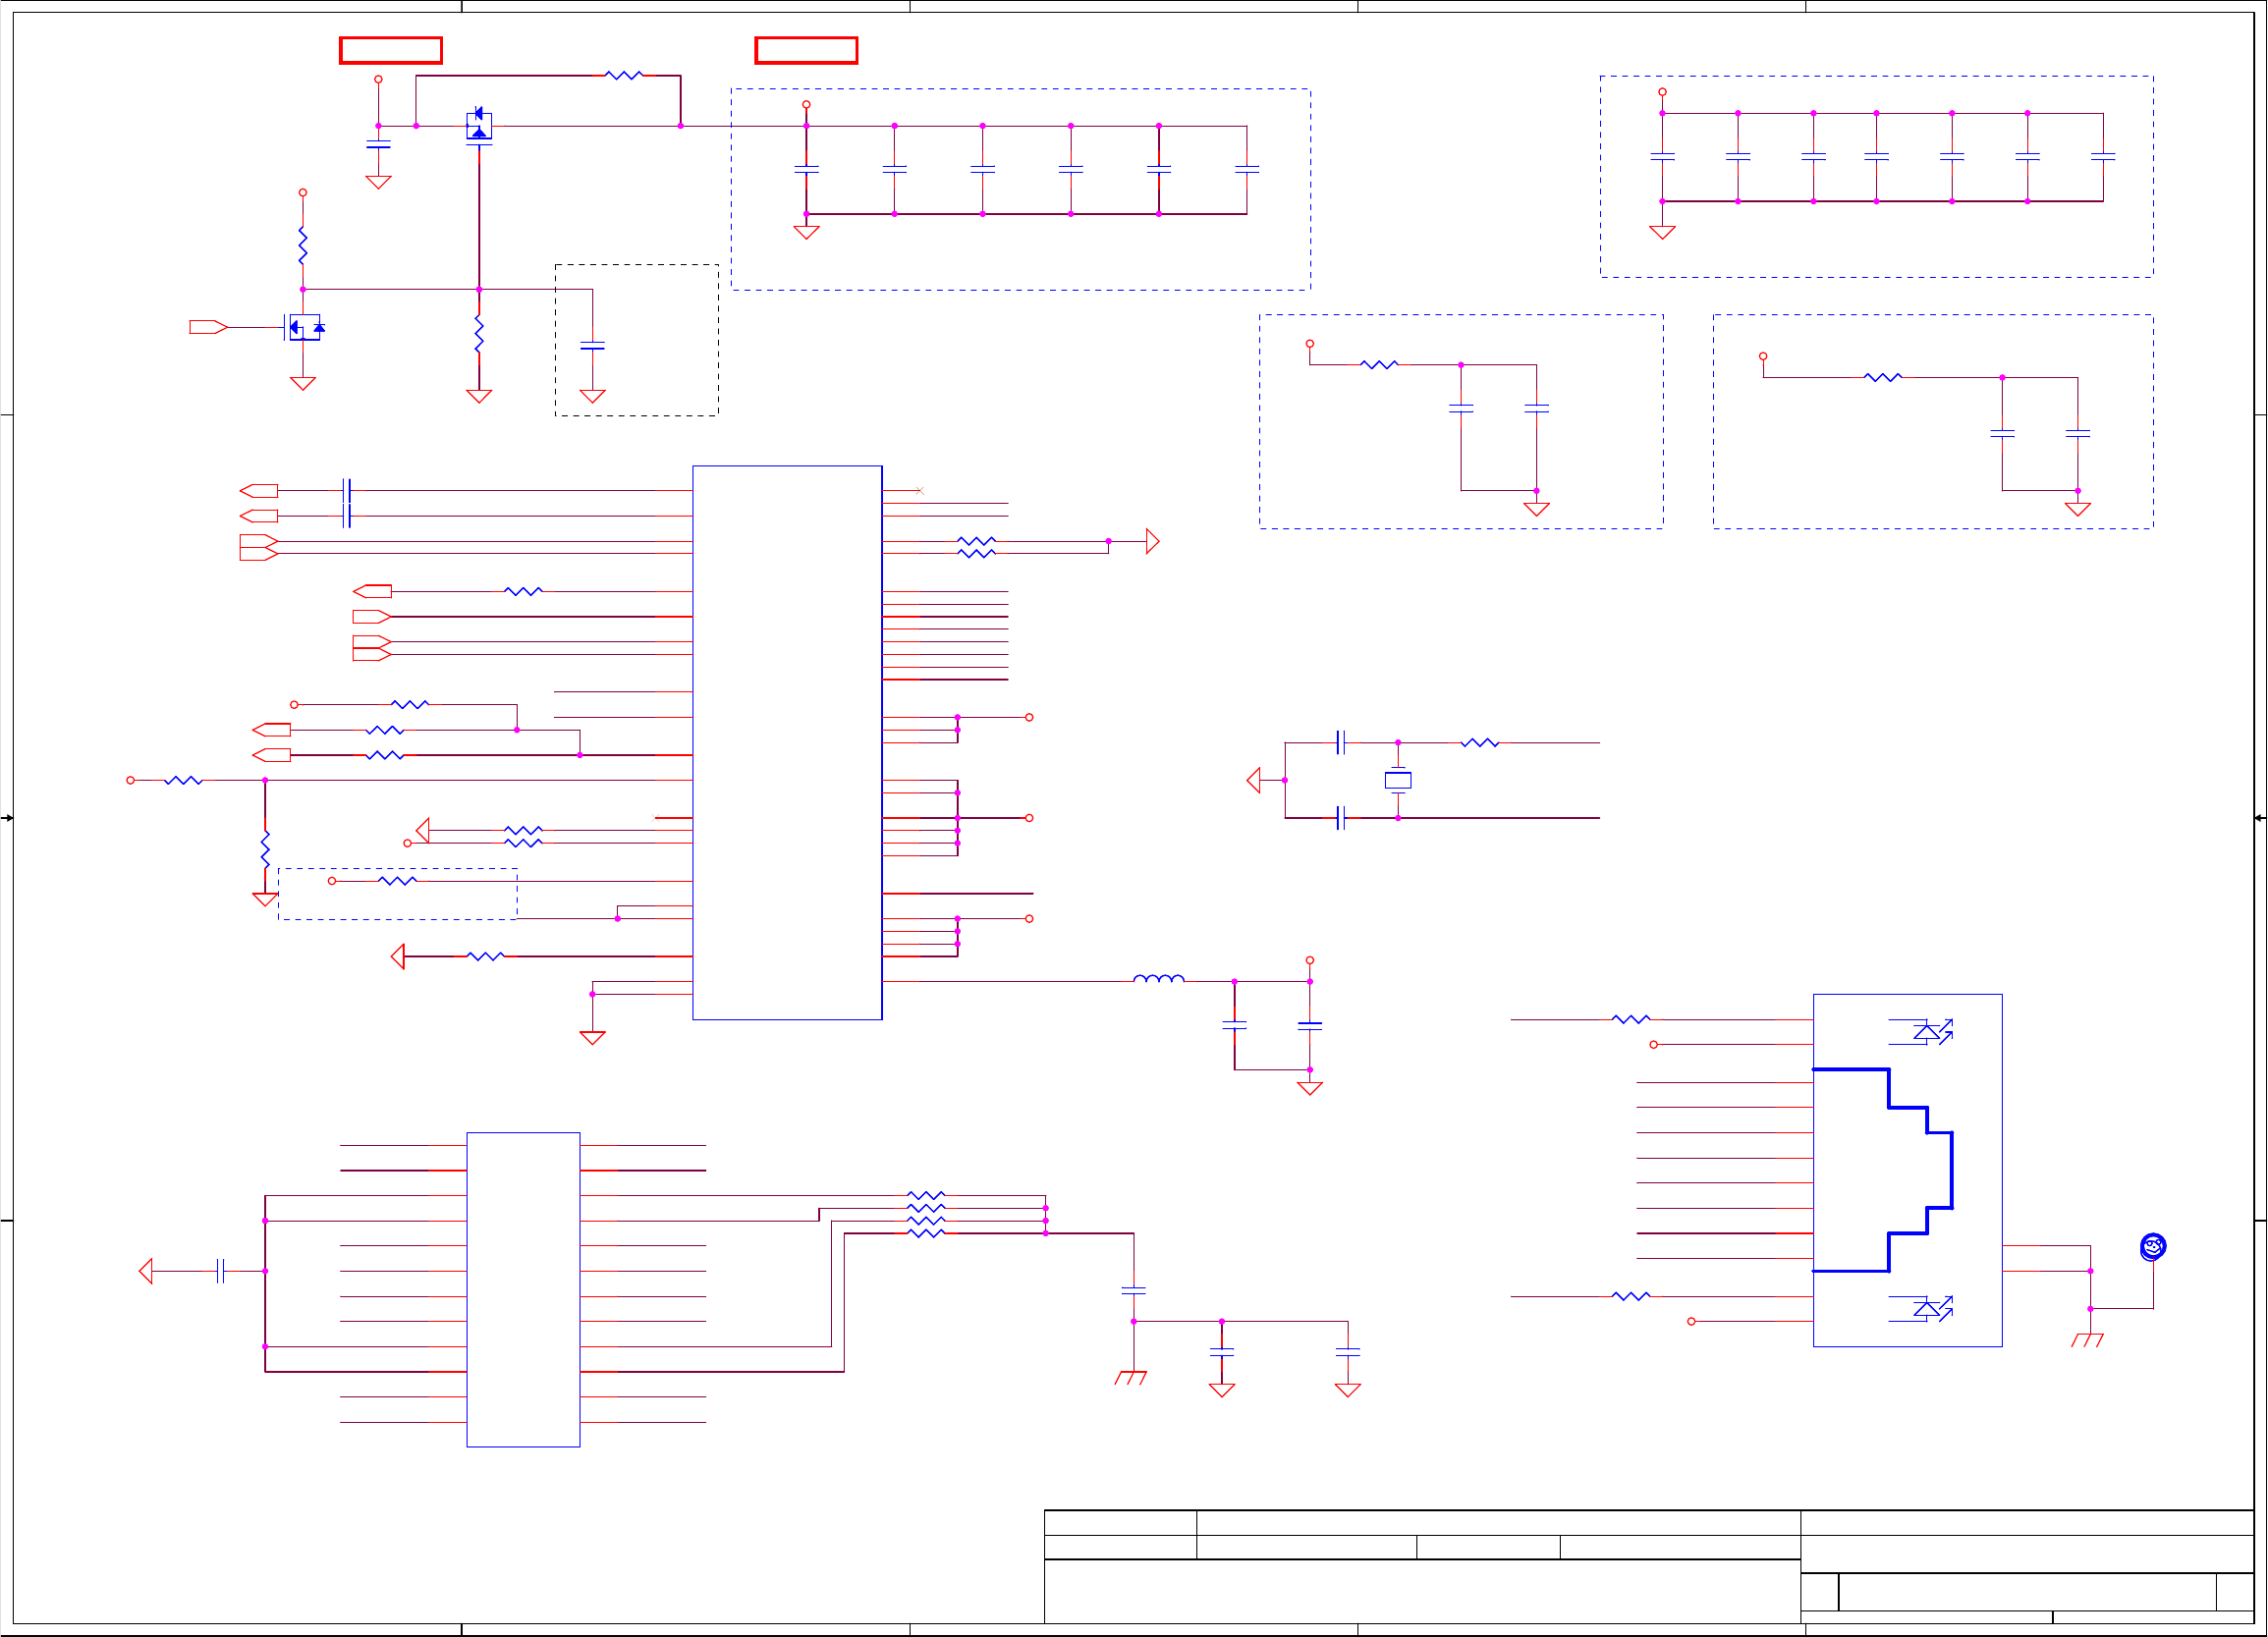Click the large central IC body

pos(787,742)
